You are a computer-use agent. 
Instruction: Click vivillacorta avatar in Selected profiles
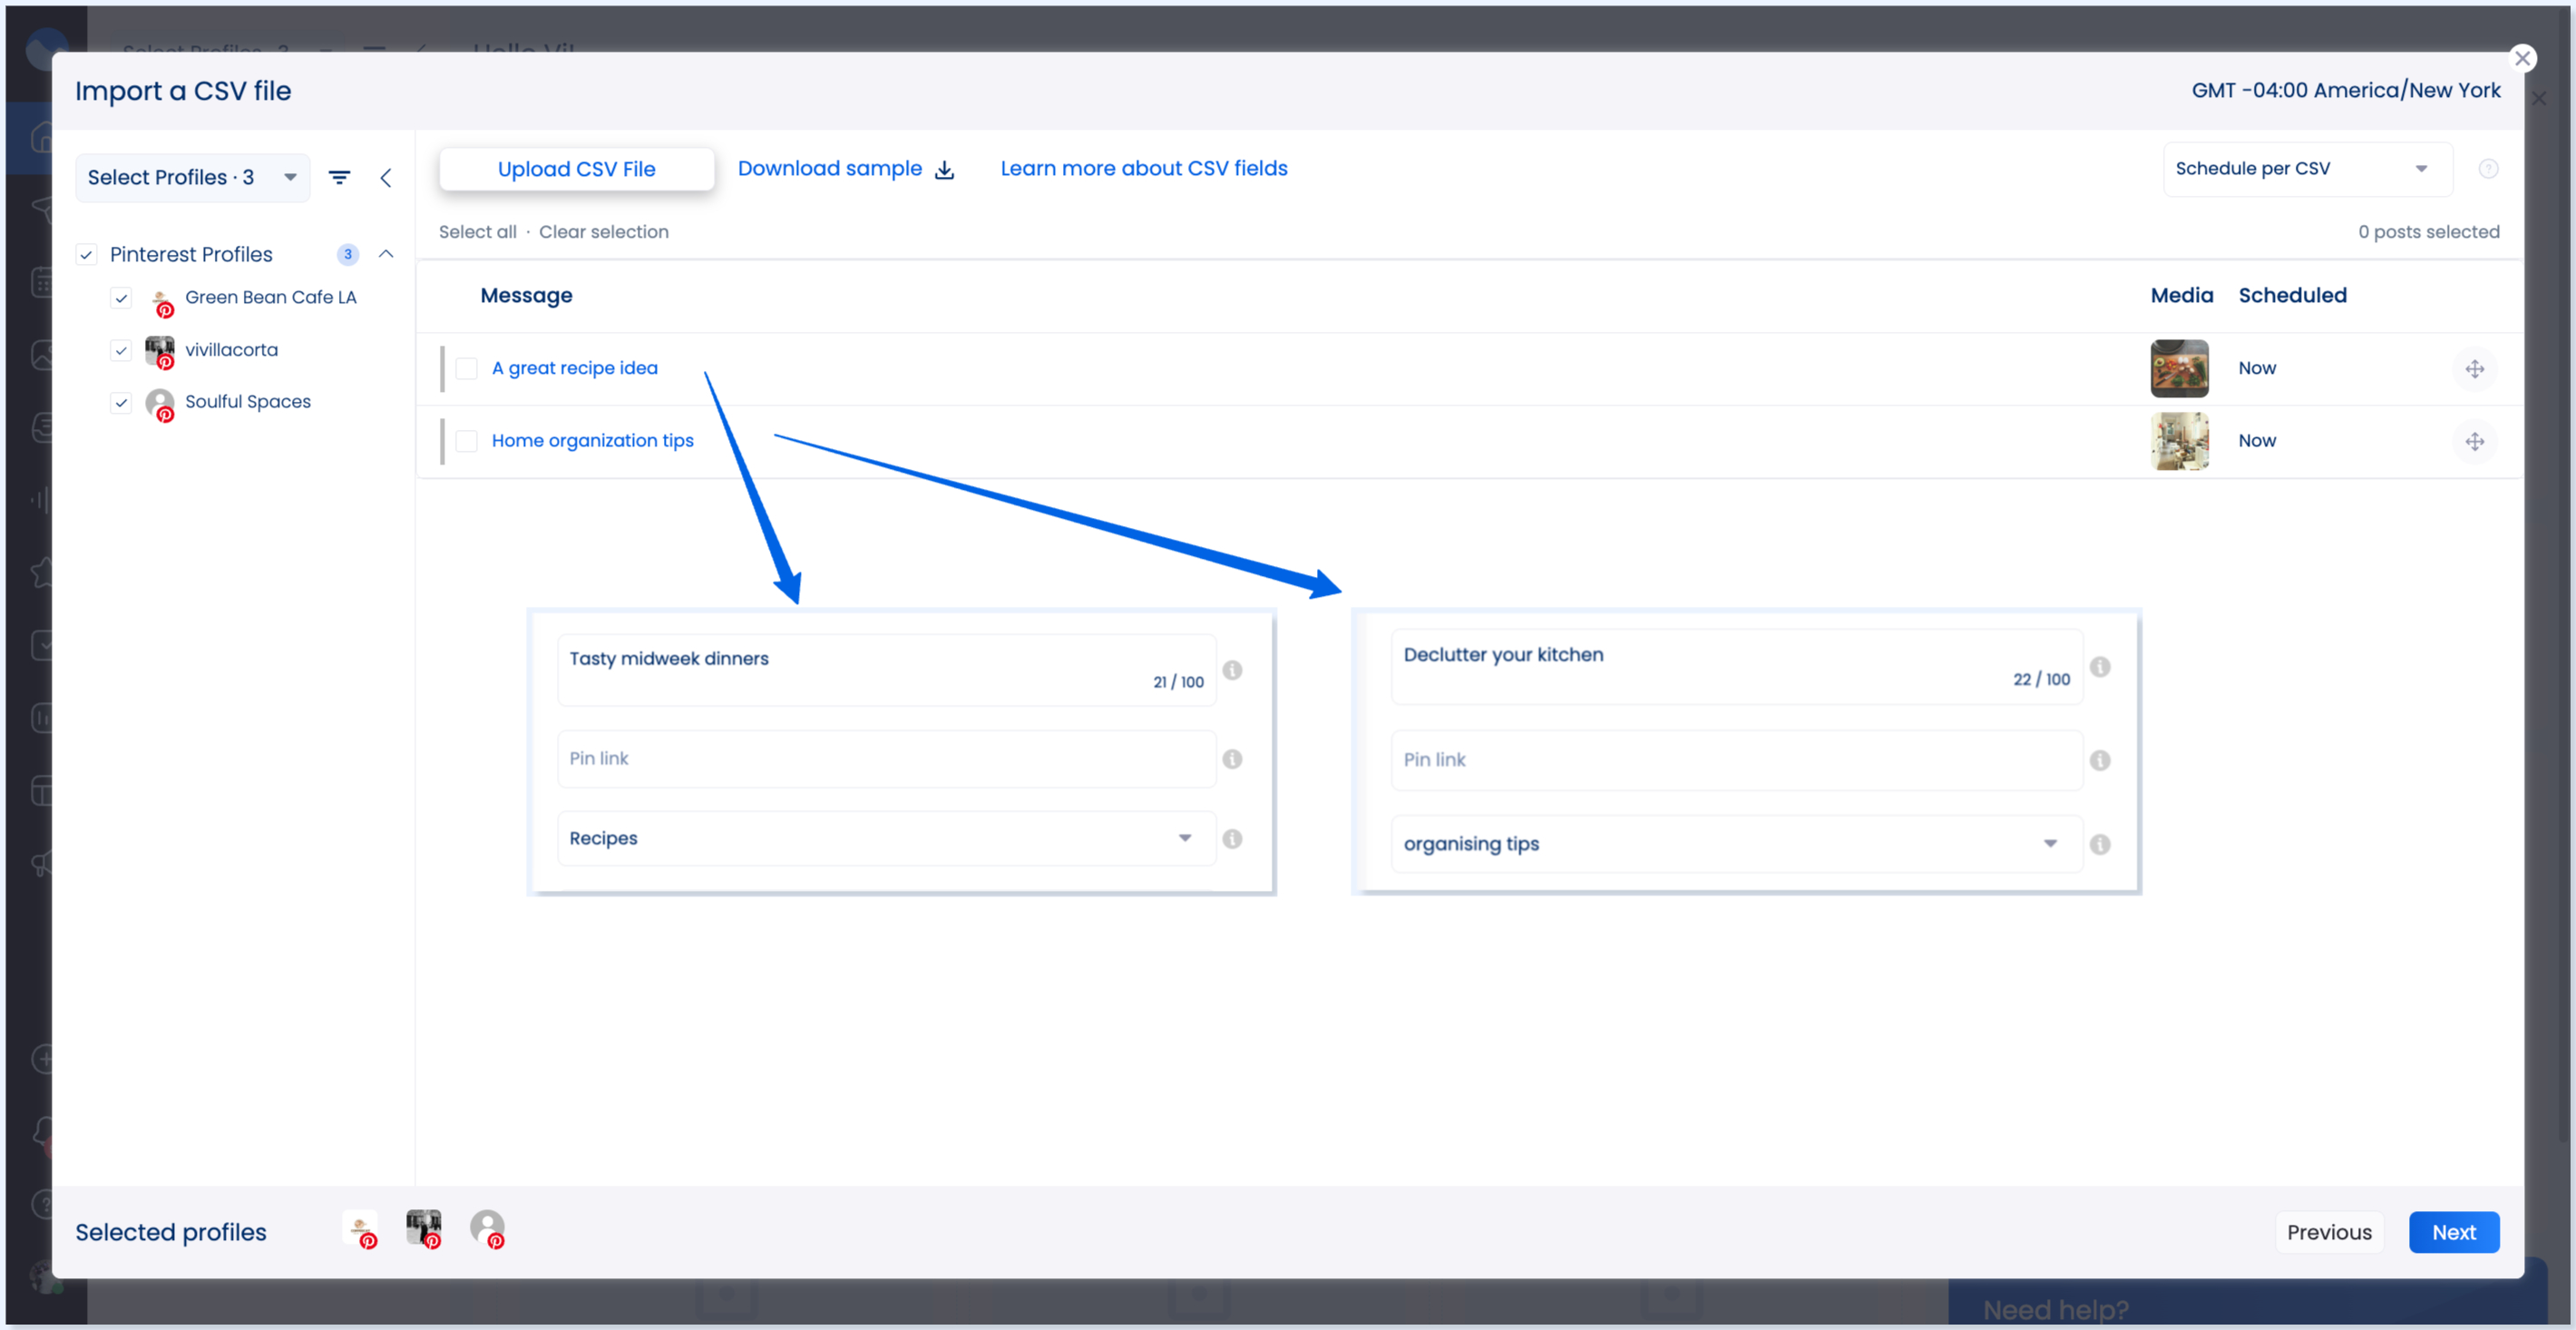[x=424, y=1230]
